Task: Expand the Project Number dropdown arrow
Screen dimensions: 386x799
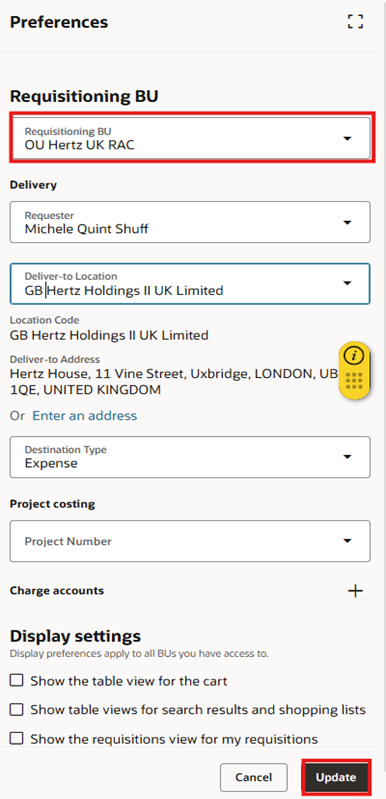Action: [x=347, y=541]
